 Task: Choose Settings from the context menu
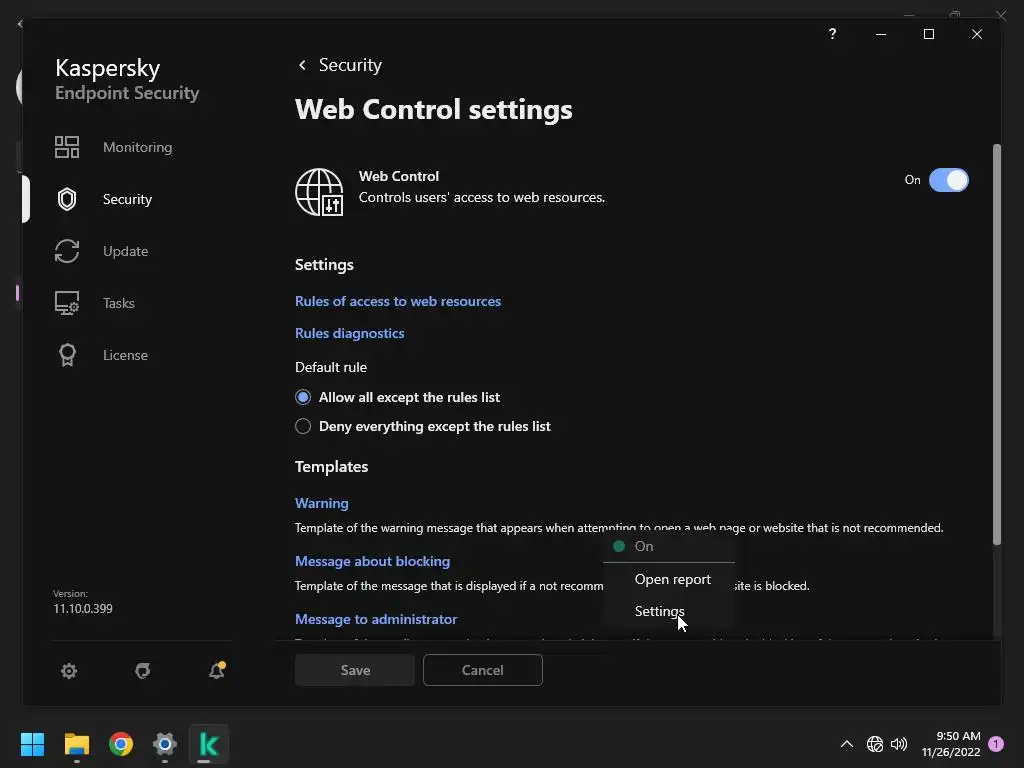click(660, 611)
